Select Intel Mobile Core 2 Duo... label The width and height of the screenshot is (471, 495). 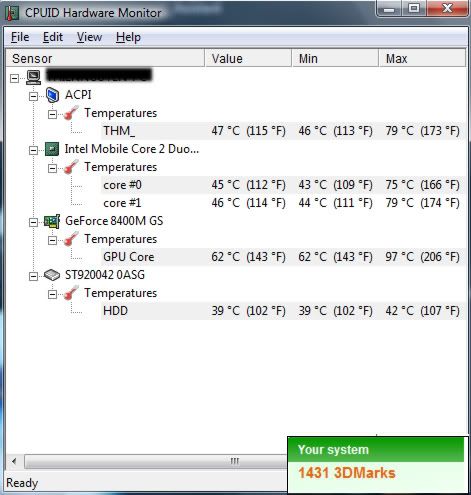point(132,149)
